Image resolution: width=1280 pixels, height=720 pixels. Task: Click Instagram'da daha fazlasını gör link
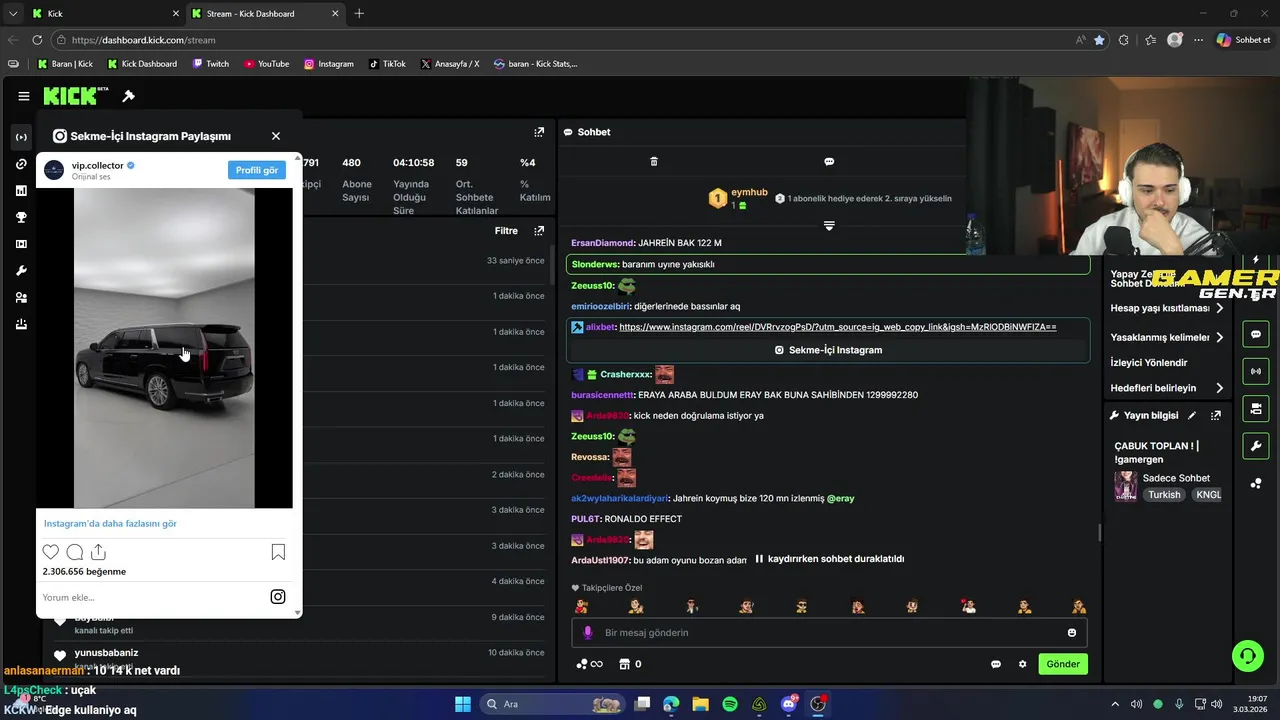tap(110, 523)
